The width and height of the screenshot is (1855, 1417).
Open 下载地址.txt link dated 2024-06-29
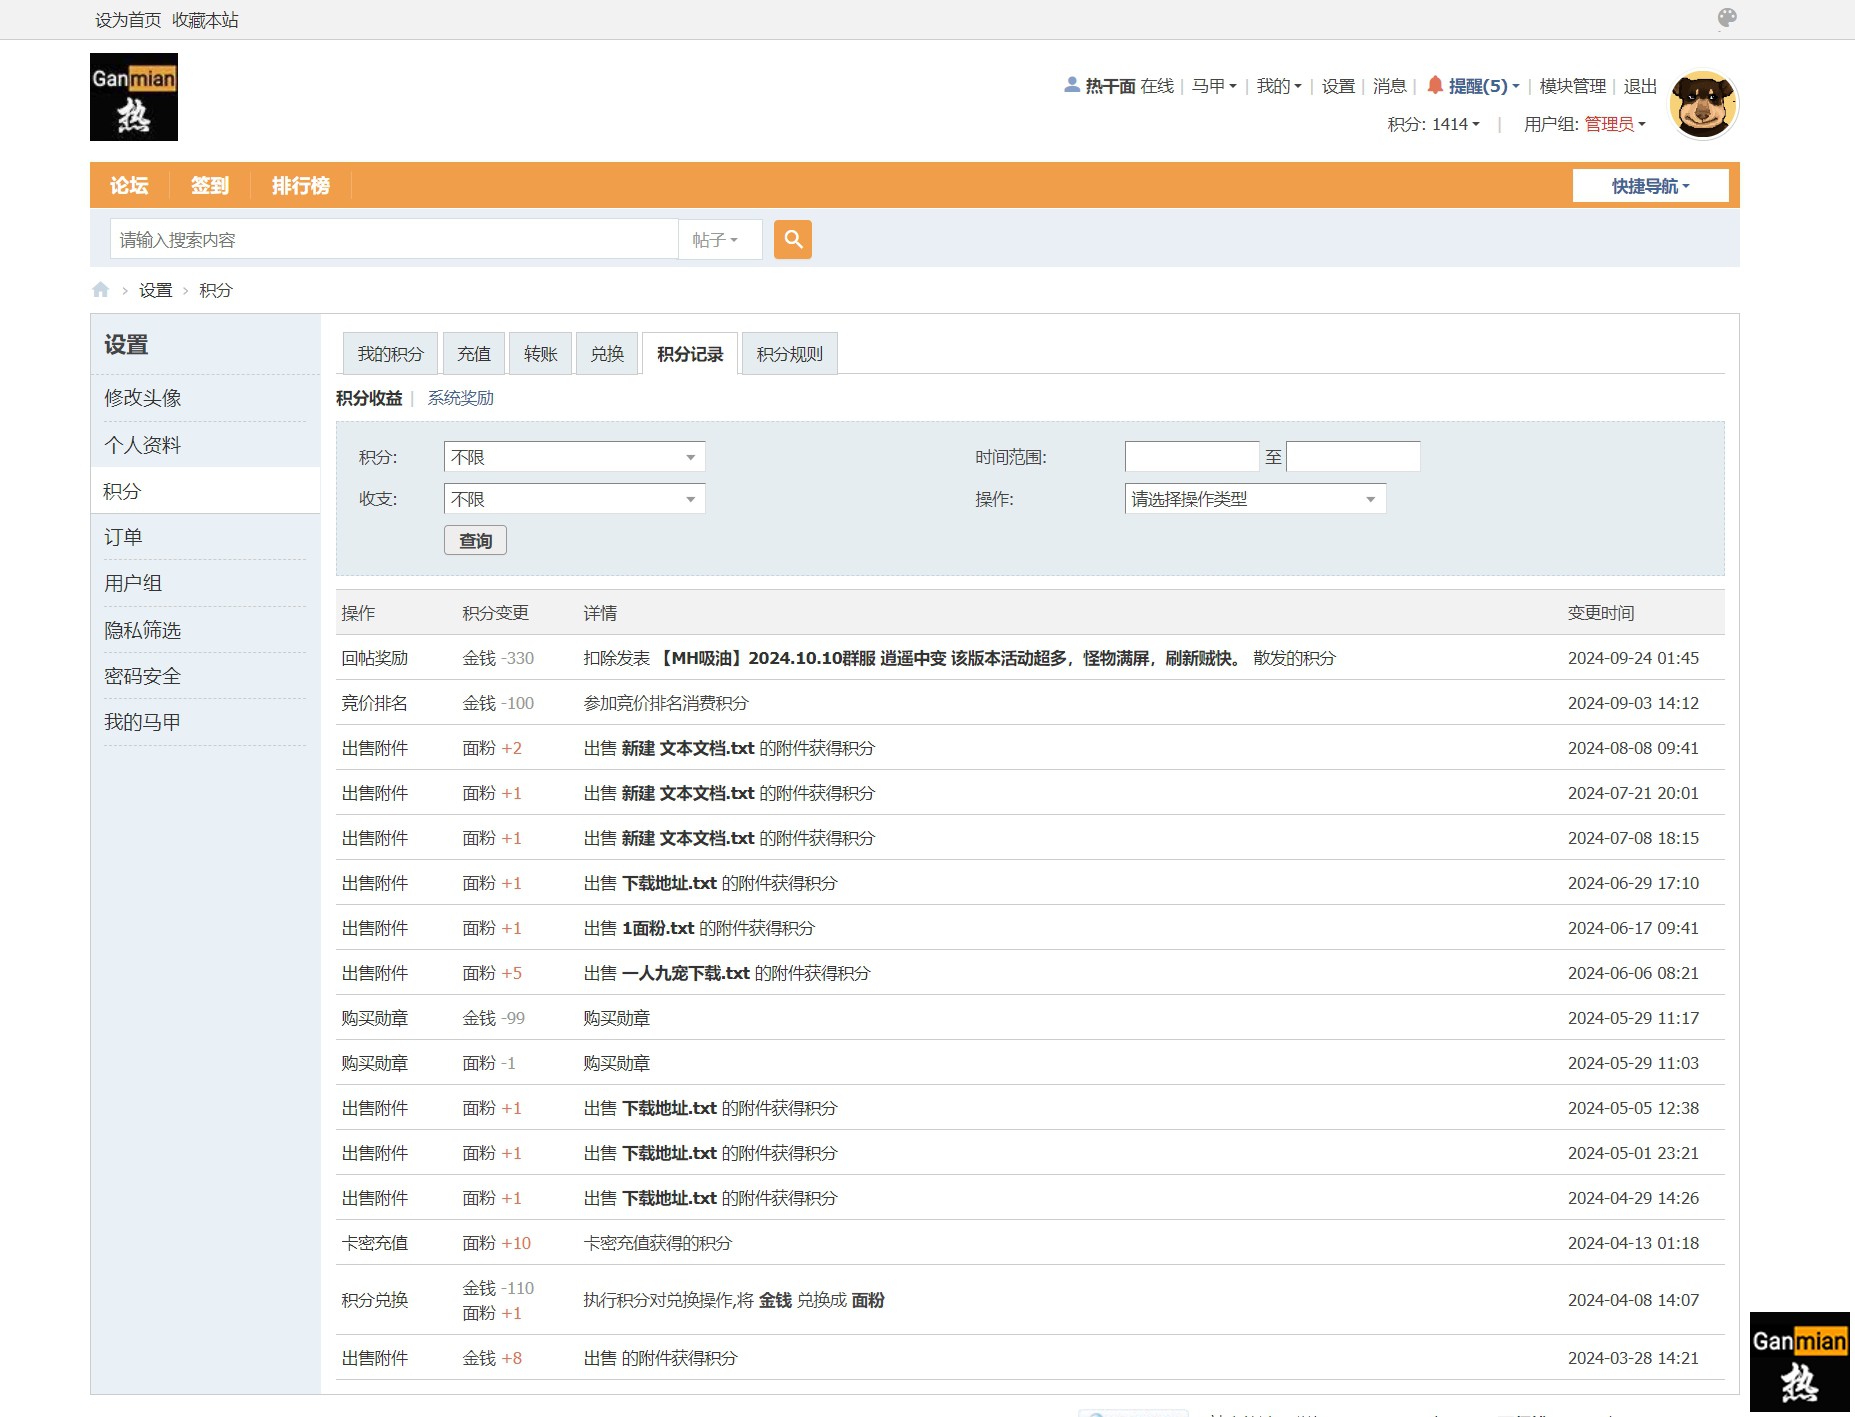[669, 883]
